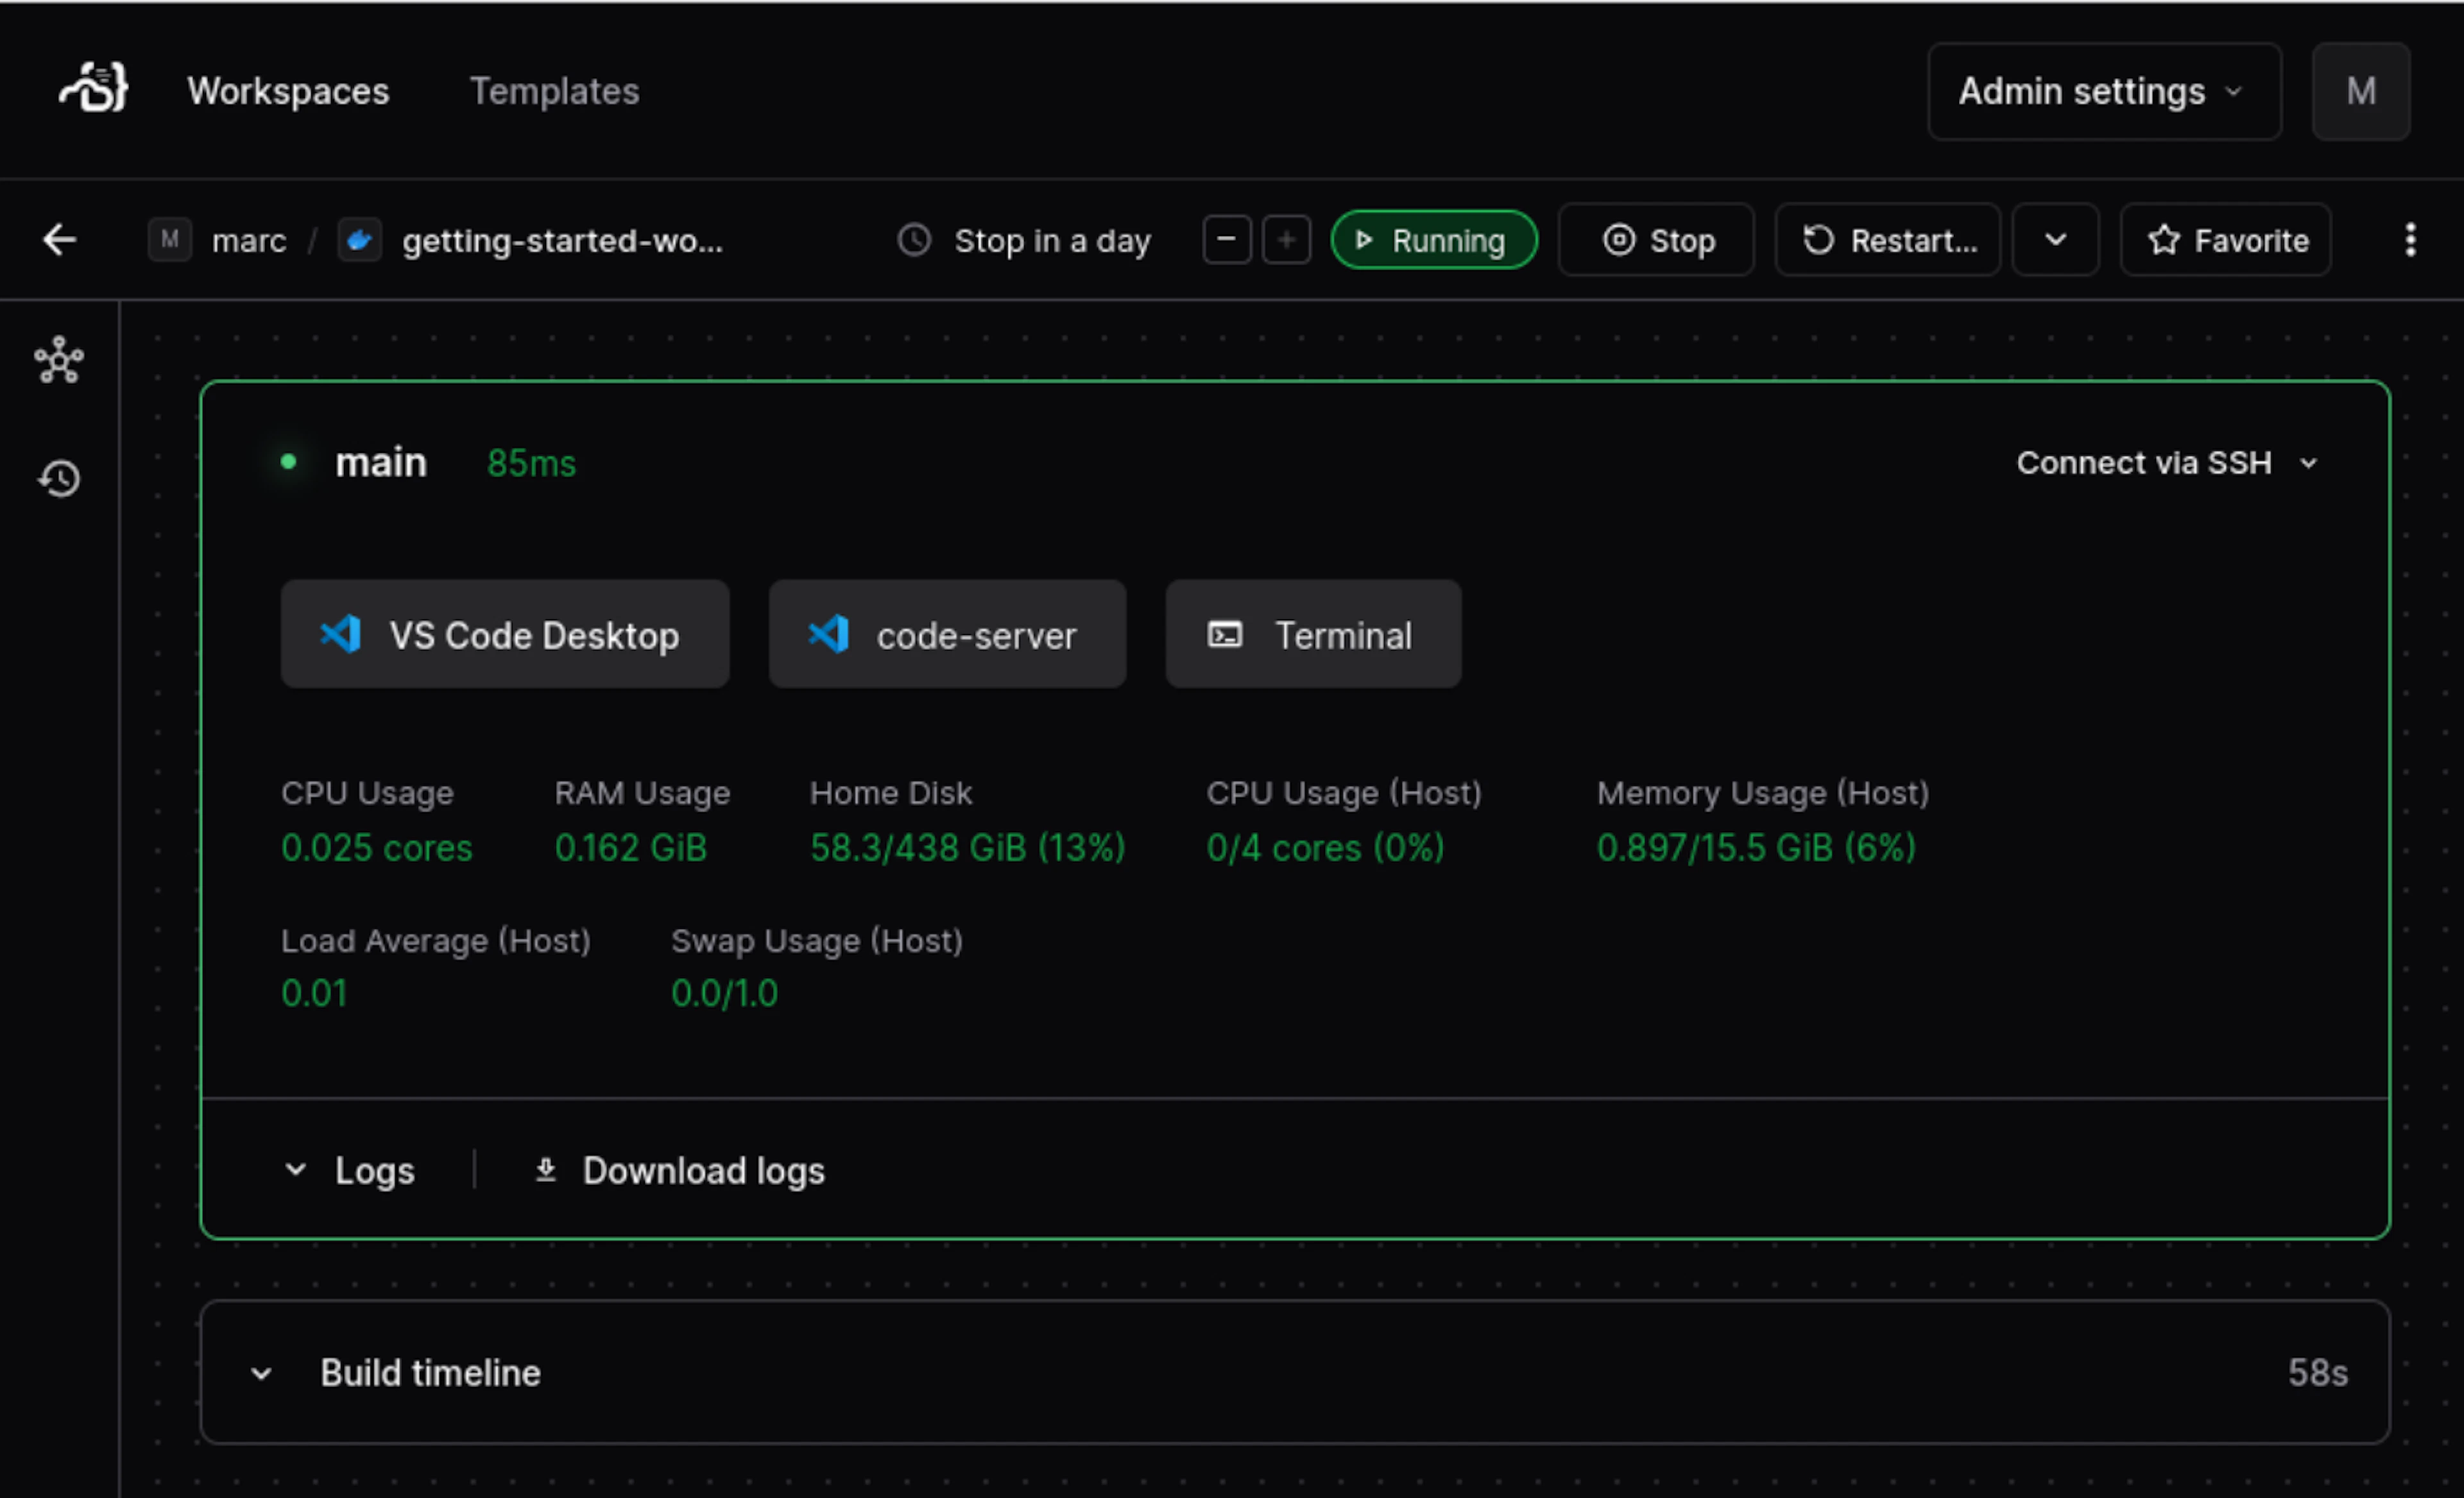This screenshot has width=2464, height=1498.
Task: Click the 0.025 cores CPU value
Action: tap(377, 848)
